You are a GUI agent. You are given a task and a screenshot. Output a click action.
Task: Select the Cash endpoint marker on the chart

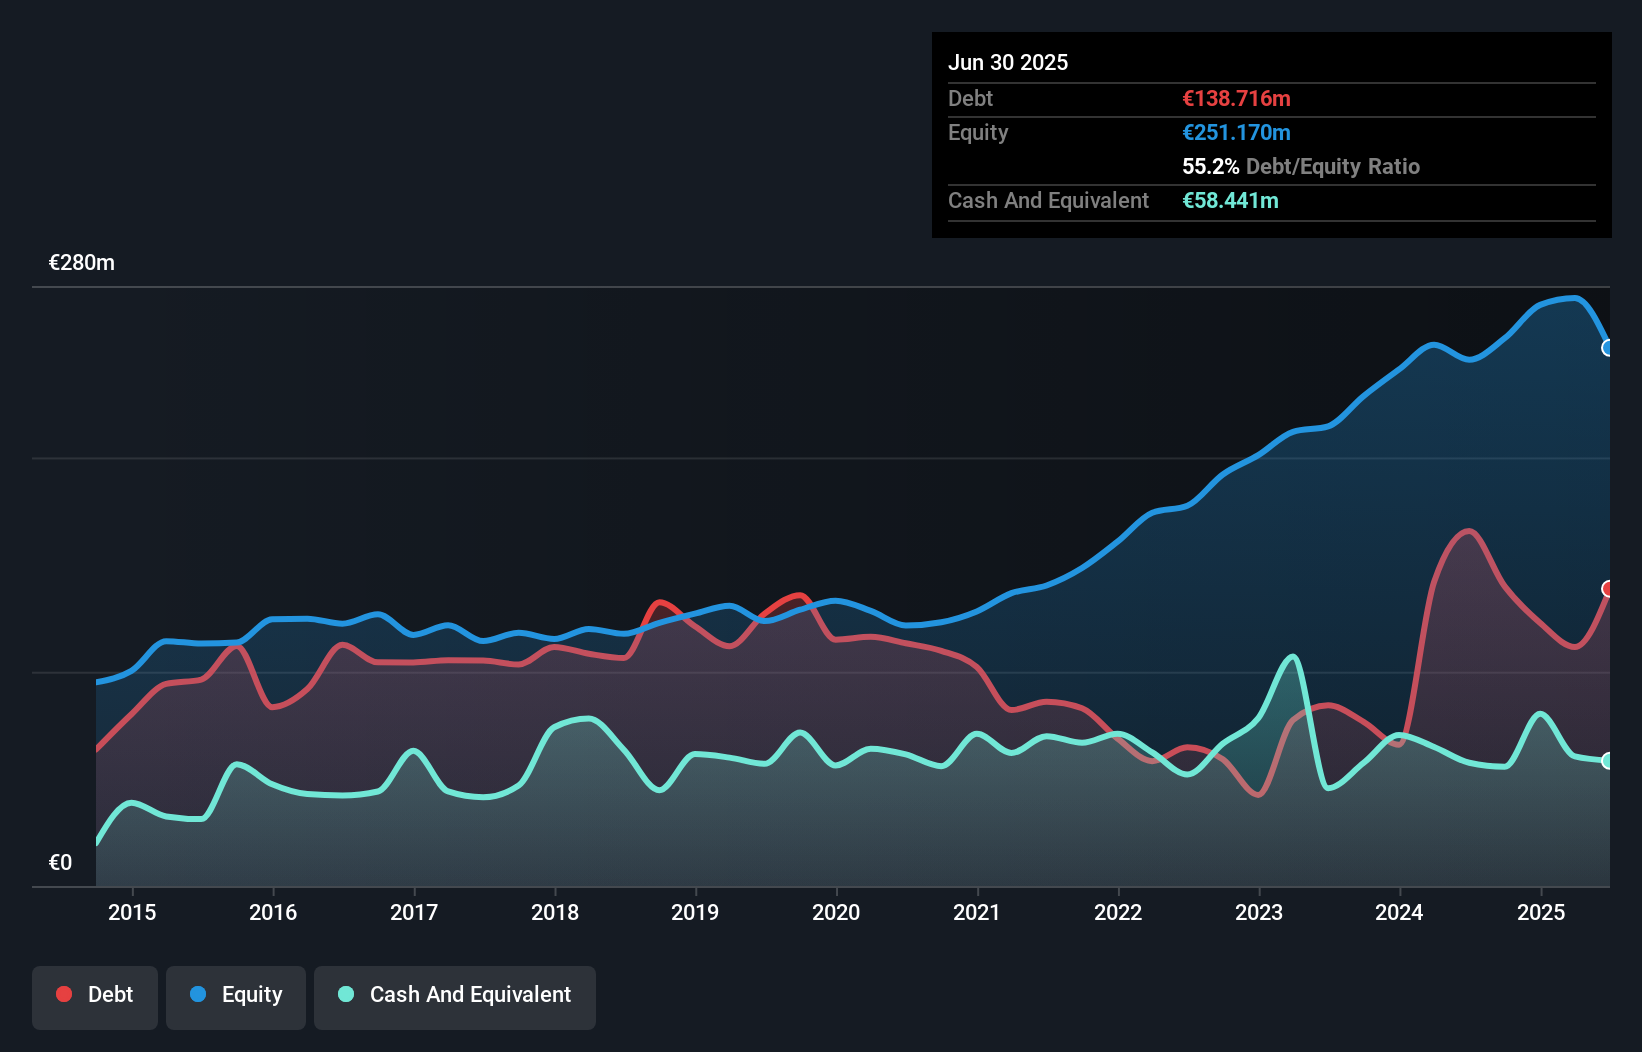tap(1608, 761)
